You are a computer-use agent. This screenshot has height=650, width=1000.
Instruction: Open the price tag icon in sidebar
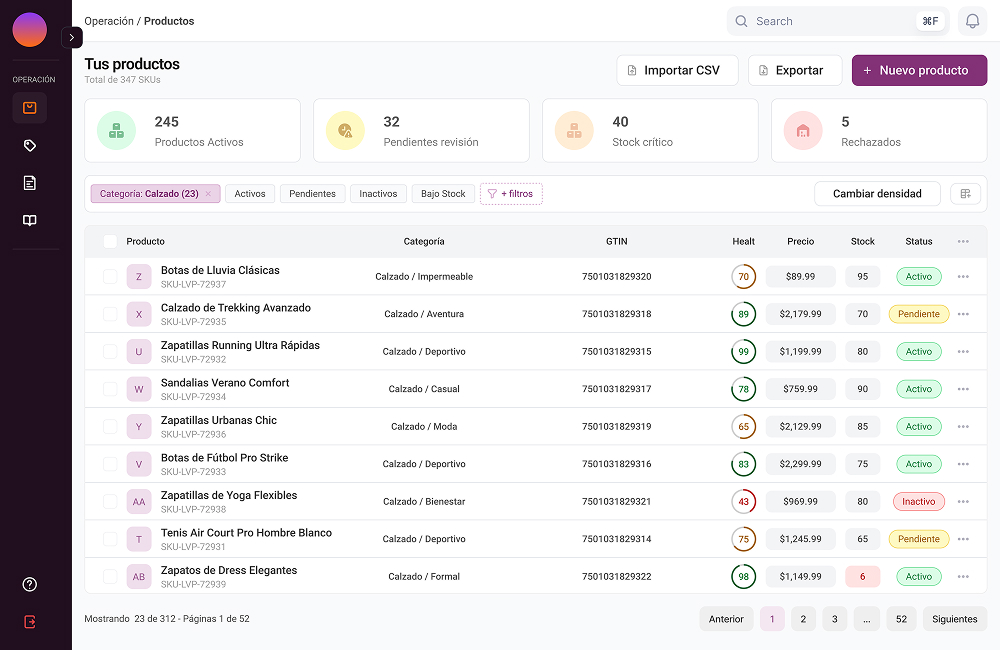click(29, 145)
